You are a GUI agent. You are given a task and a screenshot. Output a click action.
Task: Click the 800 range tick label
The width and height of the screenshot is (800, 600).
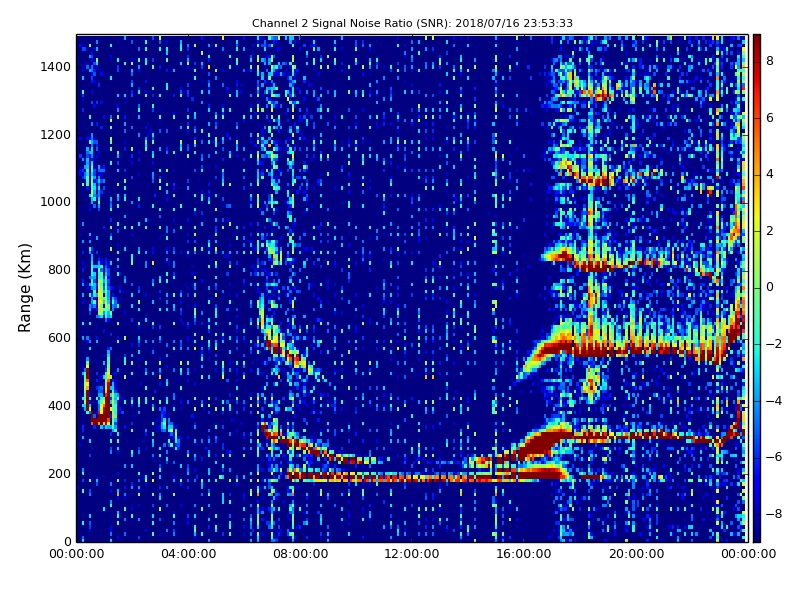pos(59,270)
